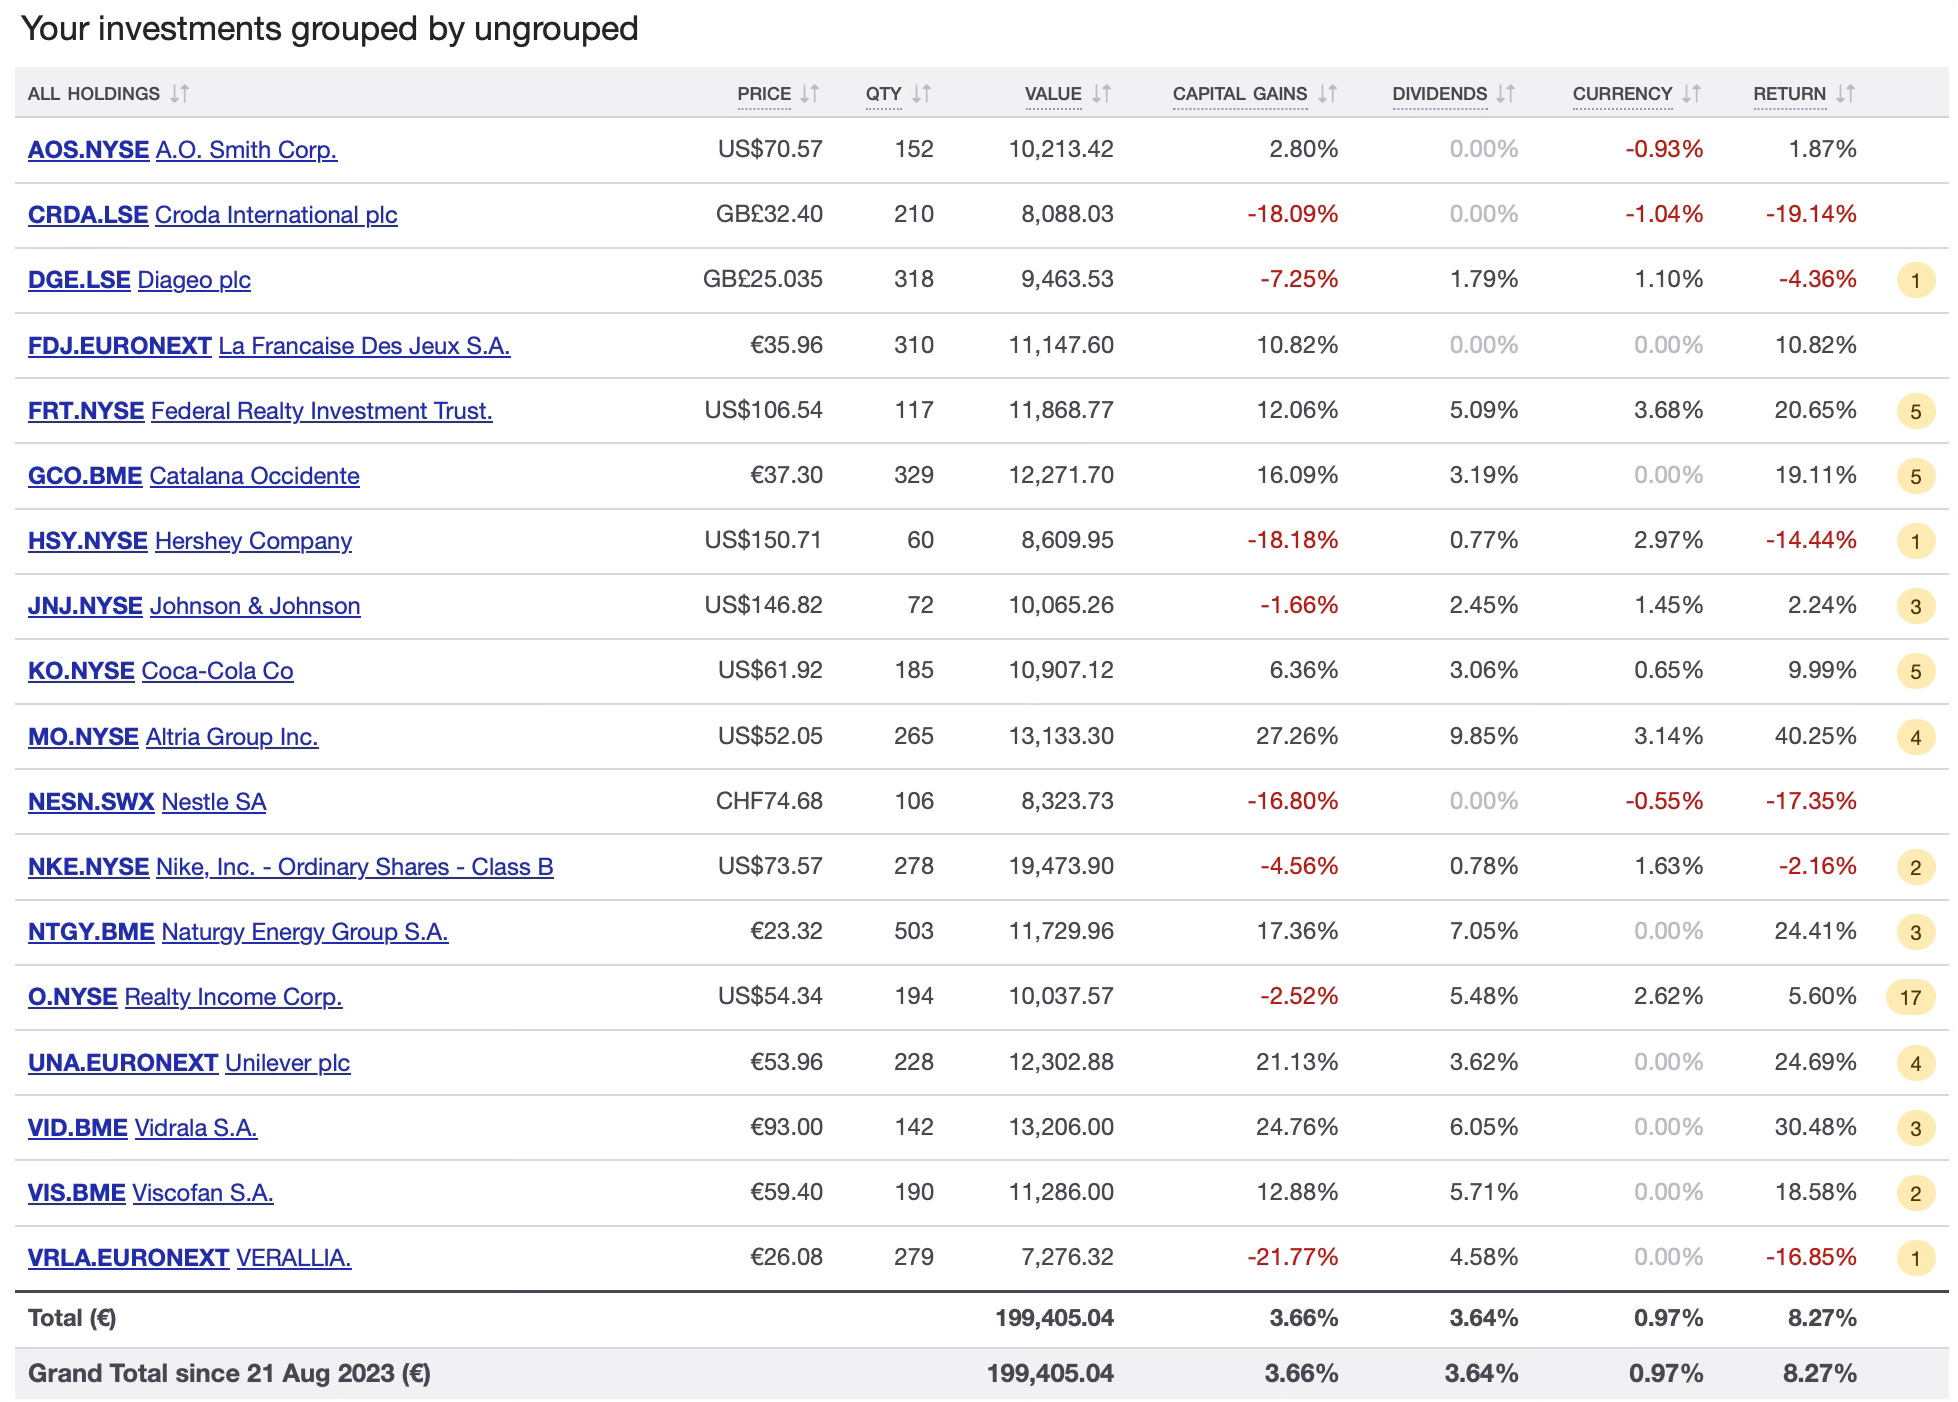Open Unilever plc badge showing 4

tap(1915, 1063)
